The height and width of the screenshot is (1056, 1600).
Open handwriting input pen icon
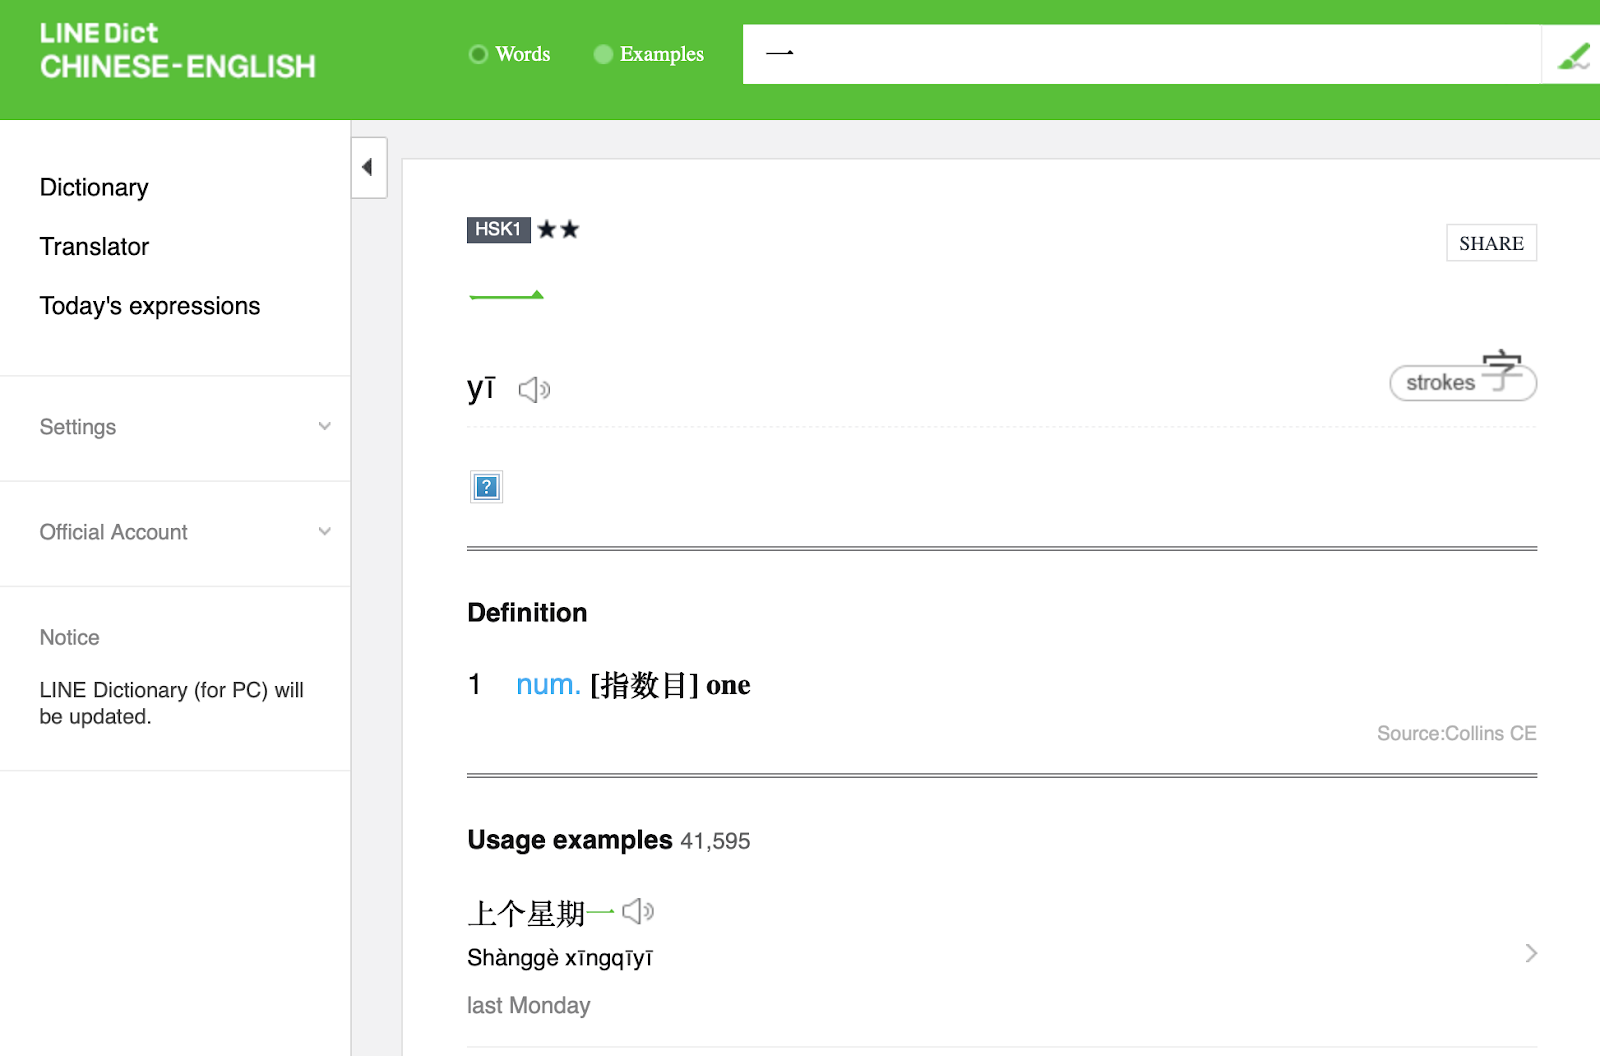1572,55
